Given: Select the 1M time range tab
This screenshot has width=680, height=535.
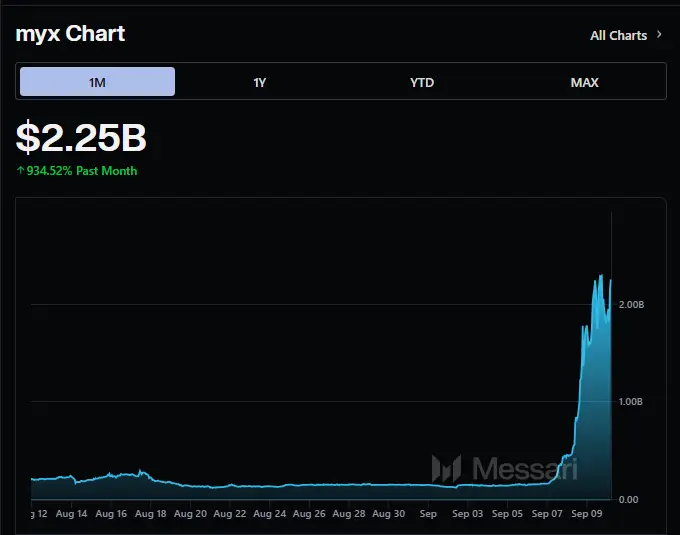Looking at the screenshot, I should click(97, 82).
